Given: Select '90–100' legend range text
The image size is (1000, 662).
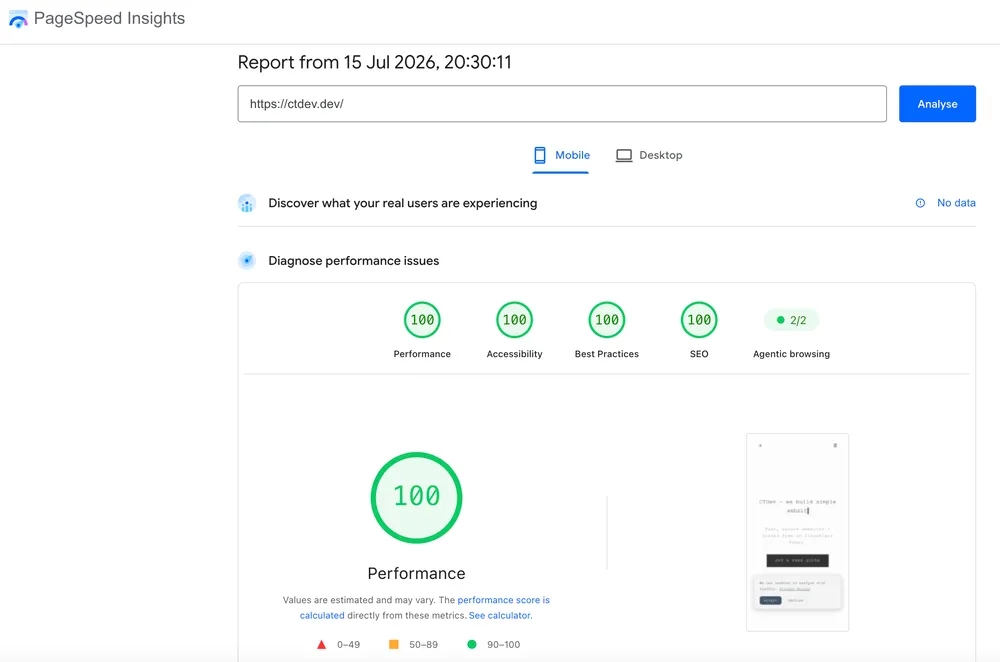Looking at the screenshot, I should (503, 645).
